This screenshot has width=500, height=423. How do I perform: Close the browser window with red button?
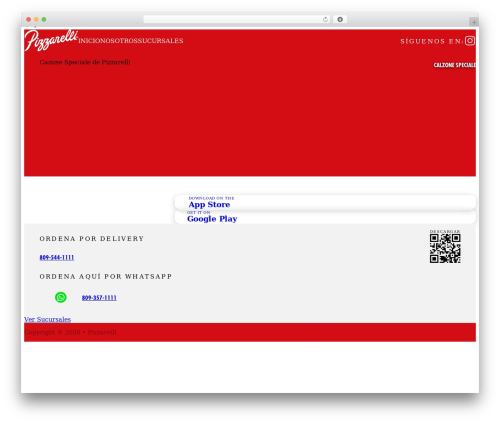[29, 20]
